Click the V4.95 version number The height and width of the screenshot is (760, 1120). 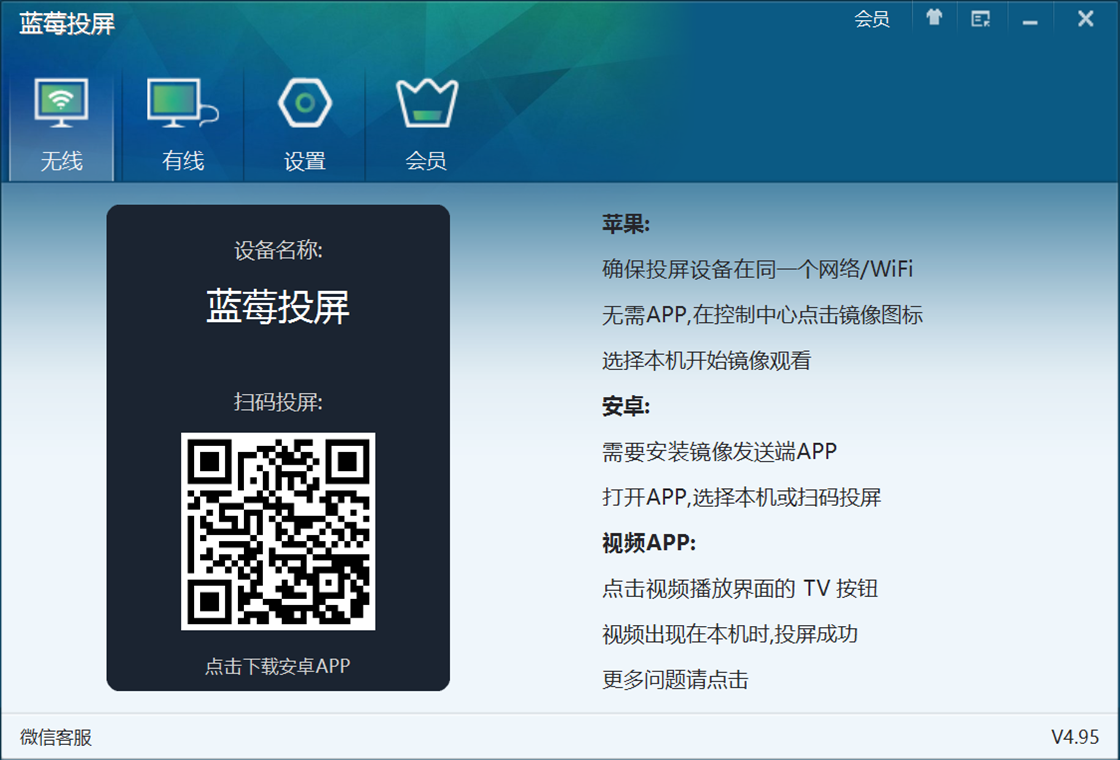point(1075,738)
